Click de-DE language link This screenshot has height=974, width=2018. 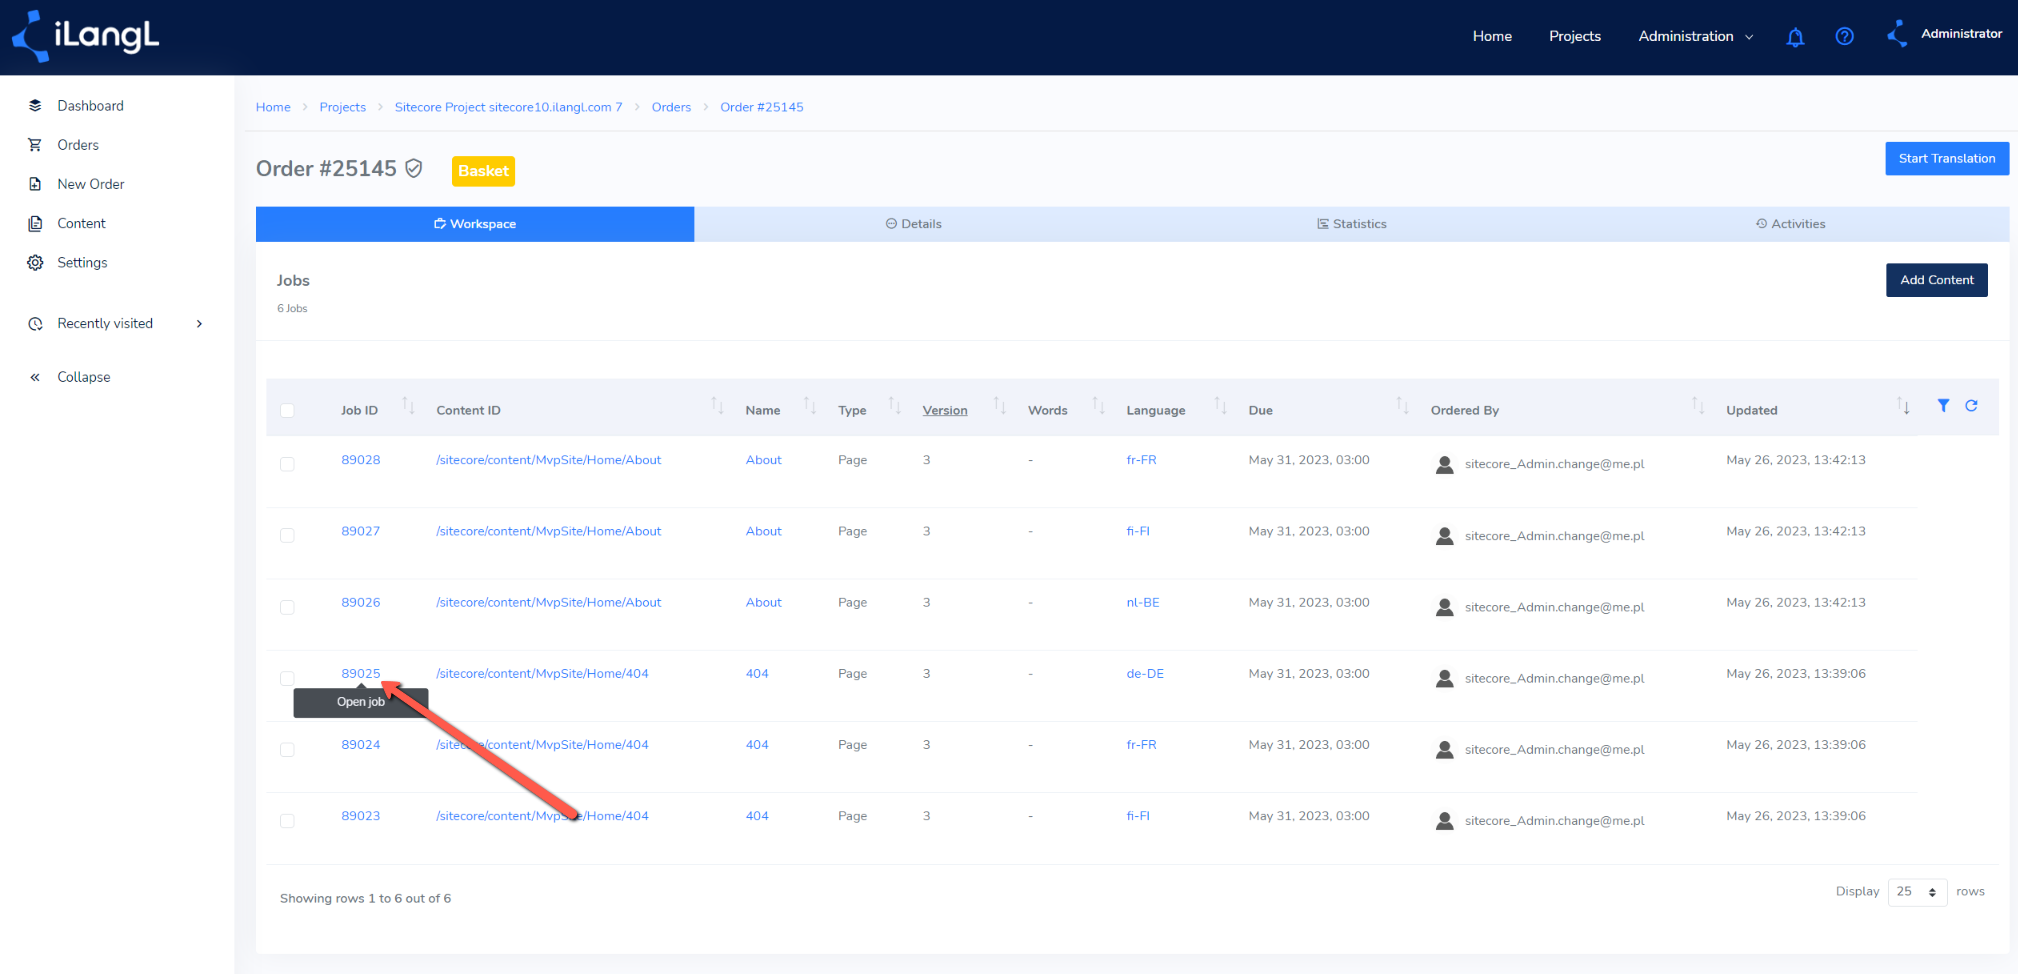[x=1145, y=674]
